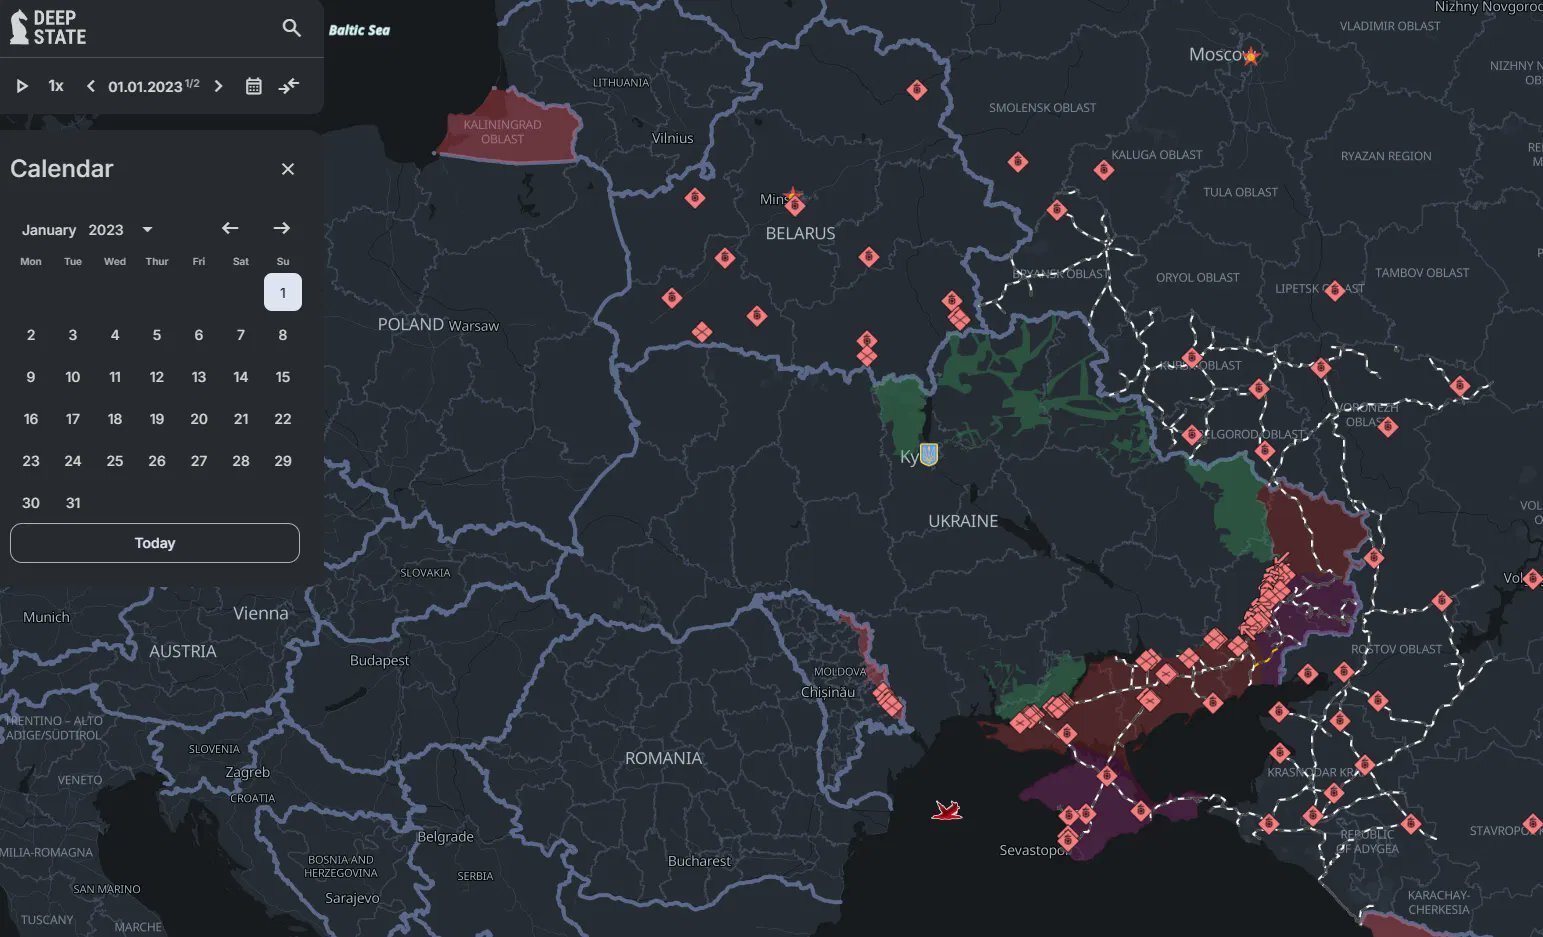The image size is (1543, 937).
Task: Start timeline playback
Action: coord(22,86)
